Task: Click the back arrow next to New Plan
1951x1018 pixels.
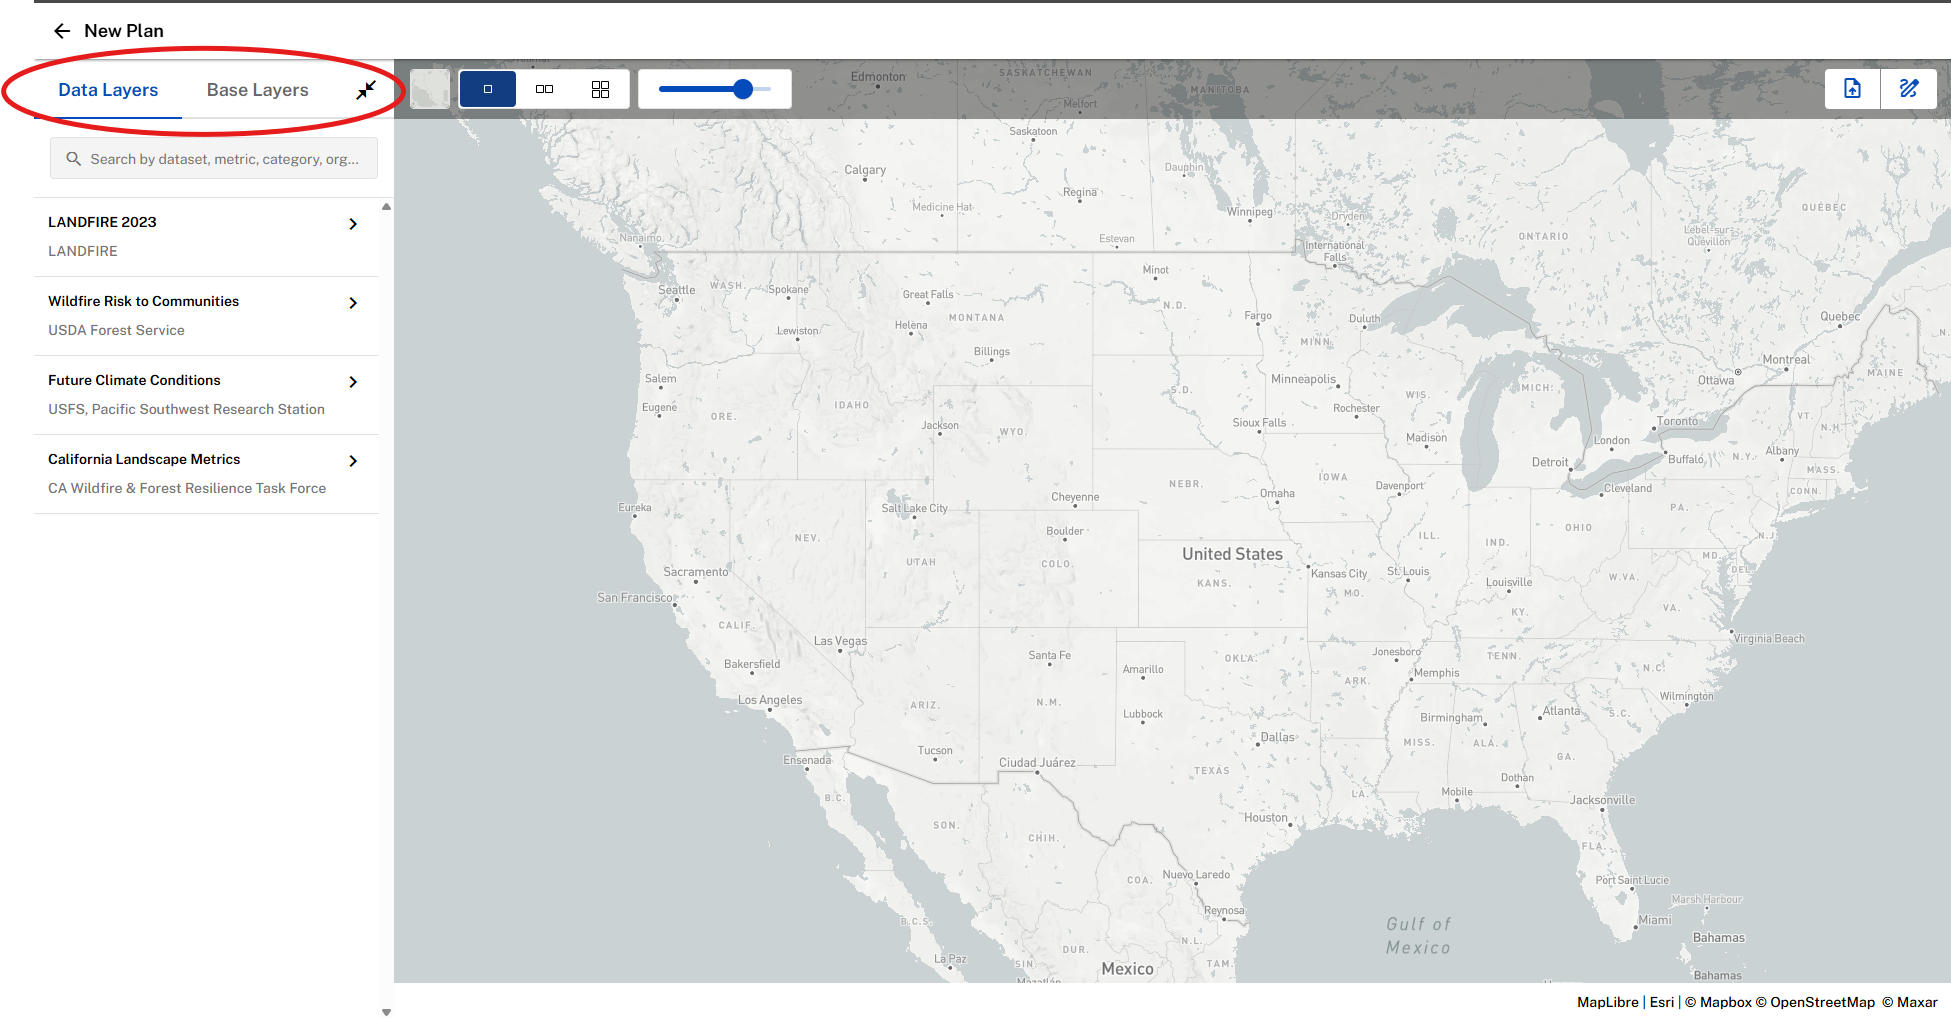Action: click(62, 30)
